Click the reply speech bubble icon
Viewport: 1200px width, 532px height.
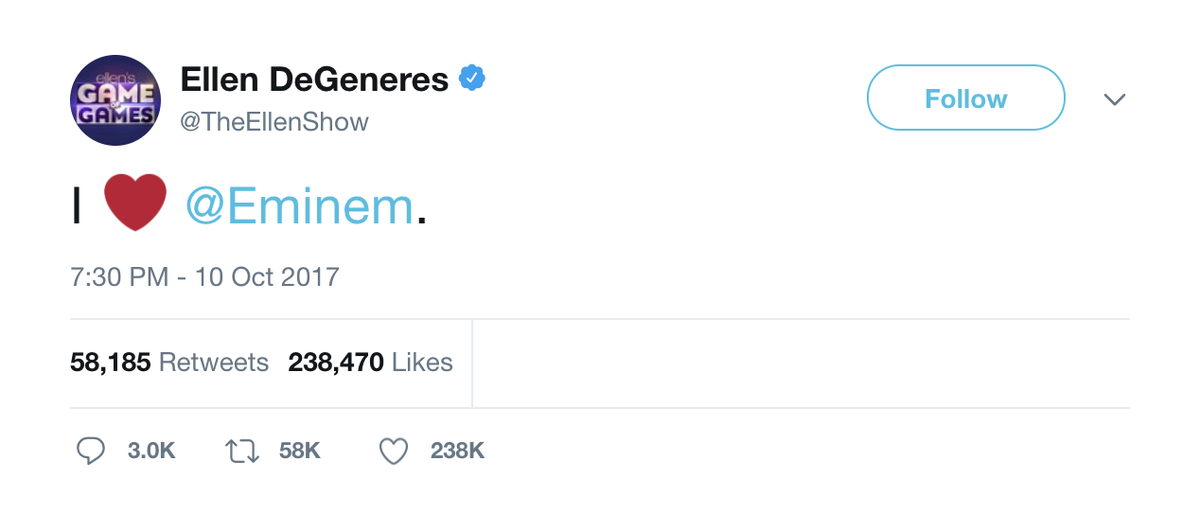(x=91, y=451)
